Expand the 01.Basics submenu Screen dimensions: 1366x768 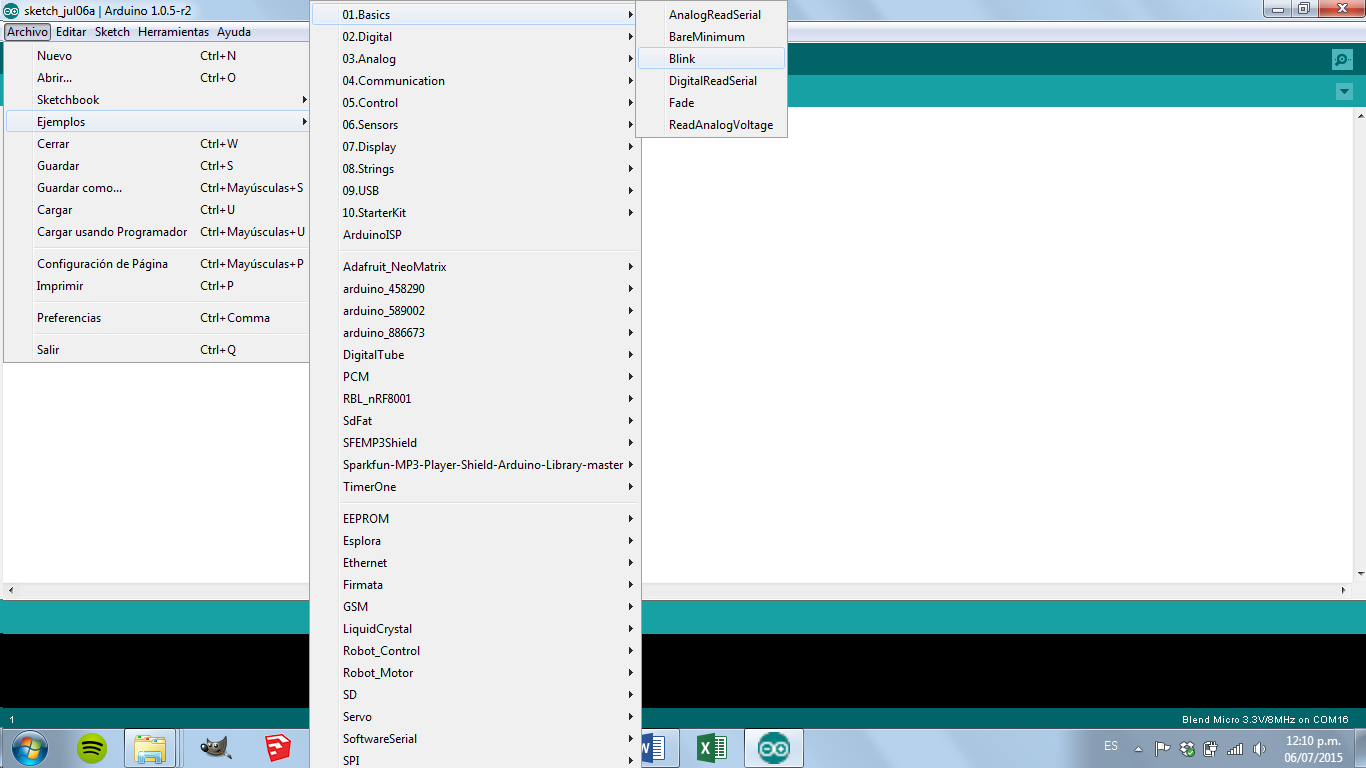[x=475, y=15]
